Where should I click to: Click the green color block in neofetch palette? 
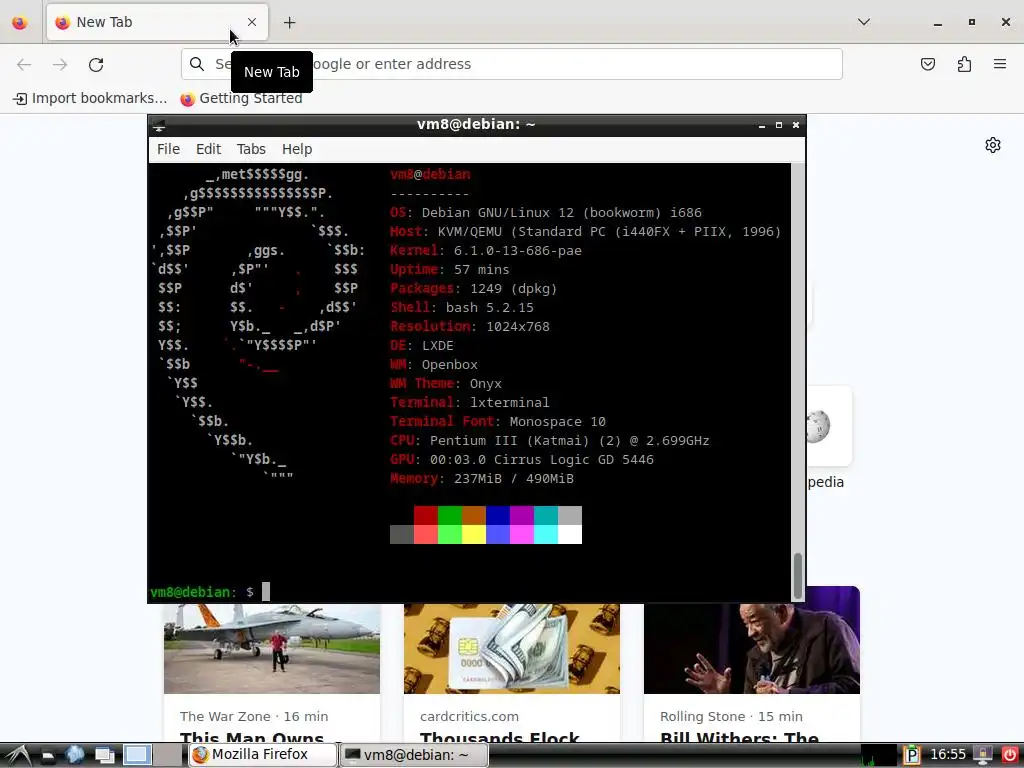tap(450, 515)
